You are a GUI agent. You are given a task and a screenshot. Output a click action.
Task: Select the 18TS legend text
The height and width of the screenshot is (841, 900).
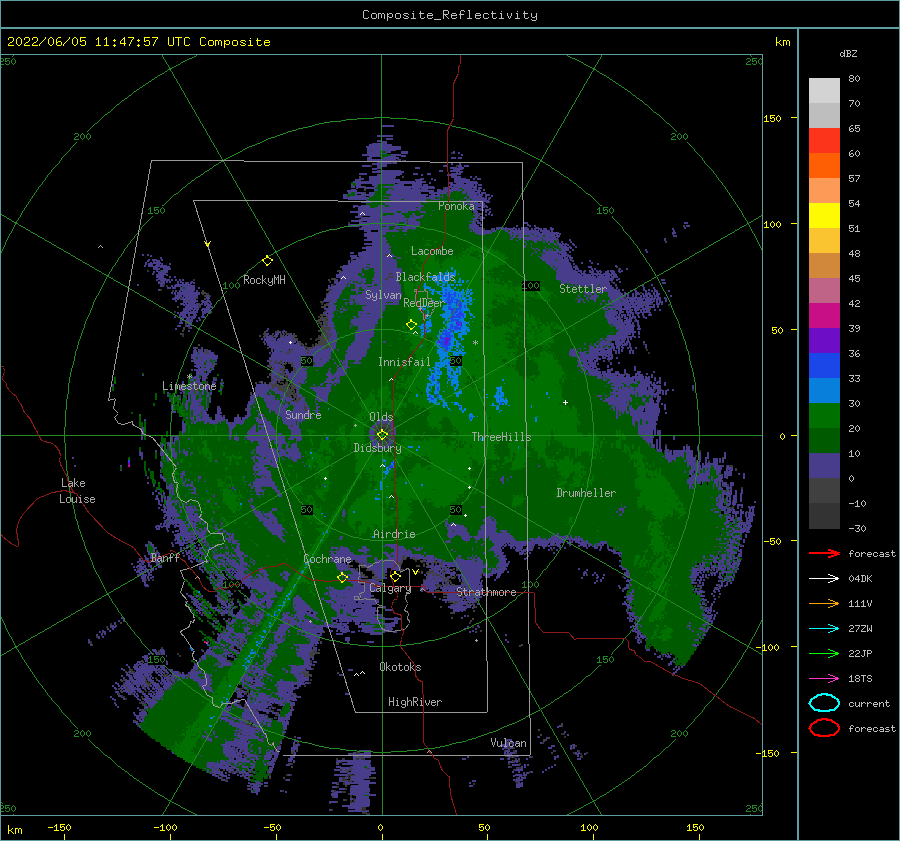[860, 679]
